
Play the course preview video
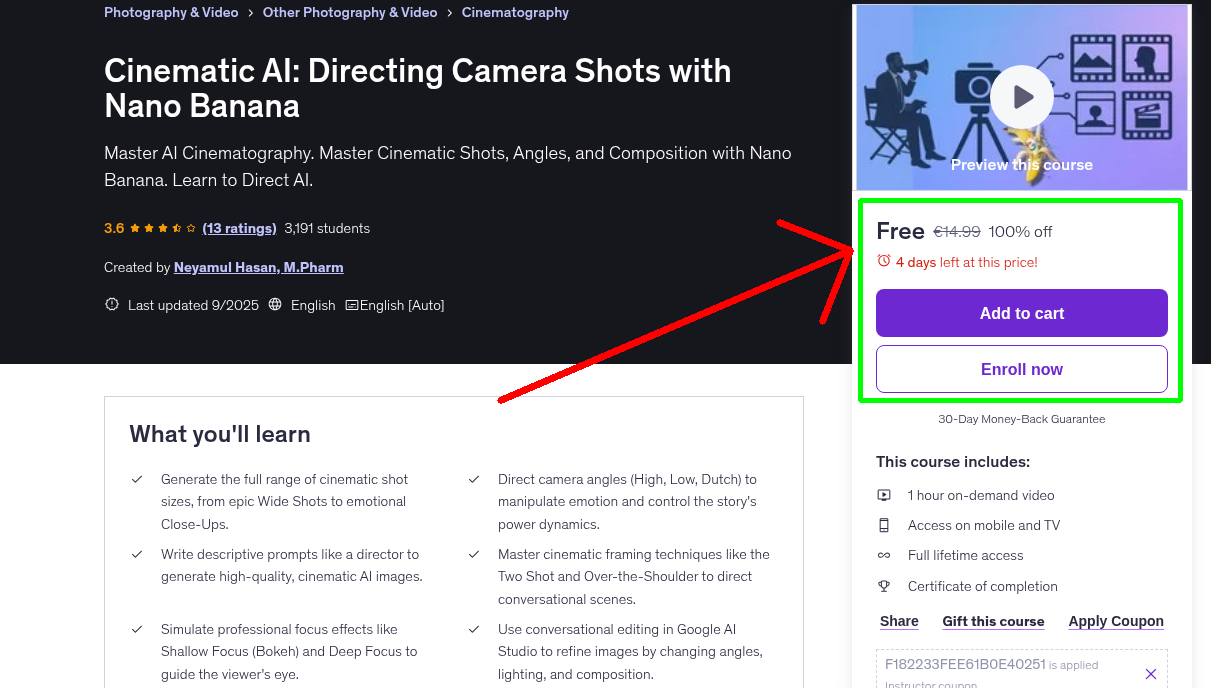point(1021,96)
